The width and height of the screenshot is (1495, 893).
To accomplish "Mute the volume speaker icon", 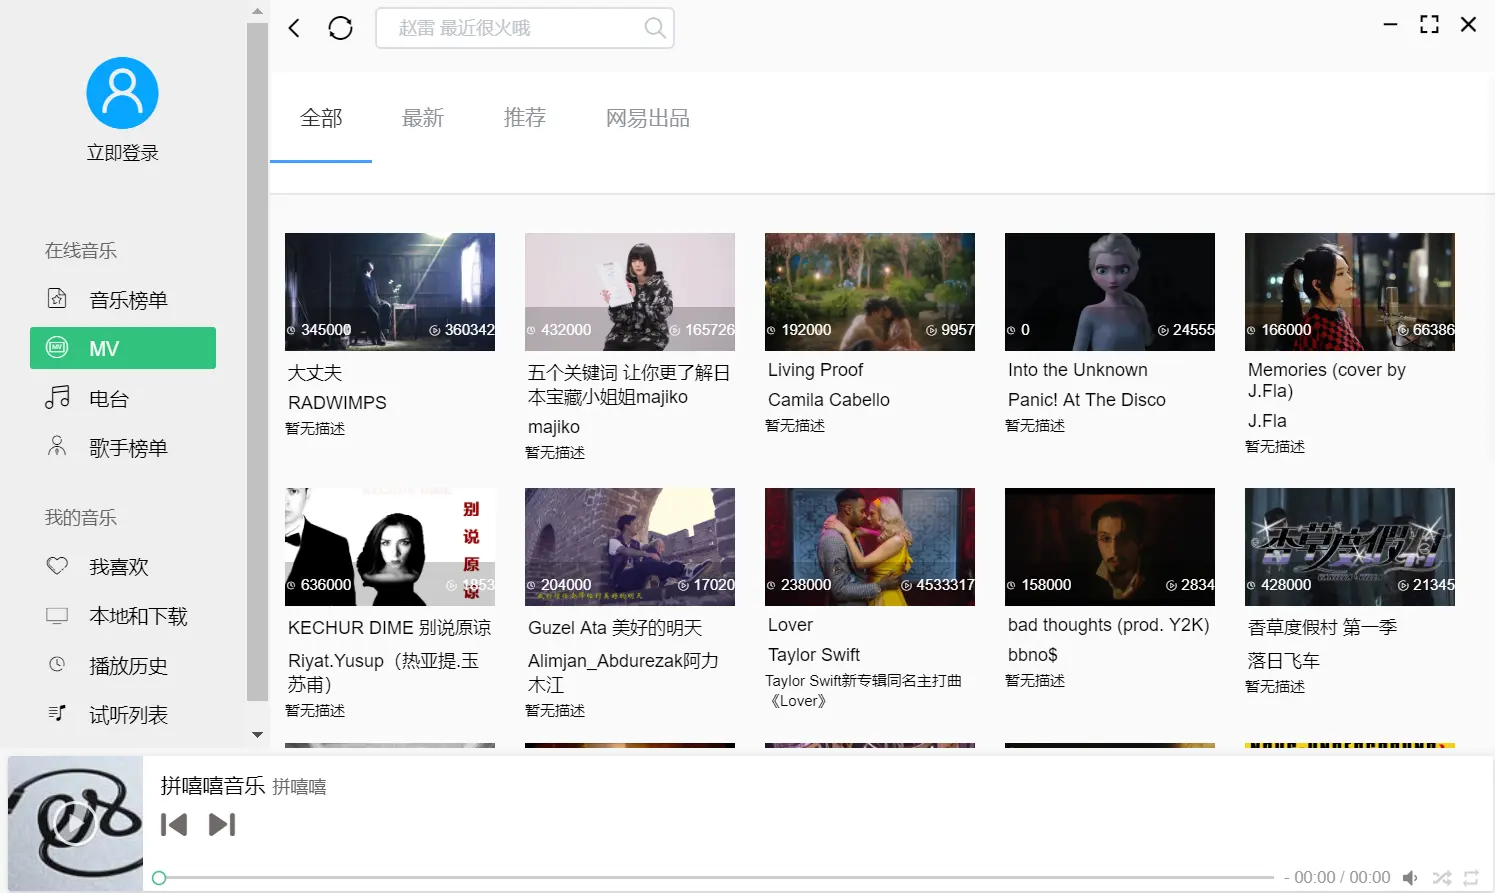I will click(x=1410, y=877).
